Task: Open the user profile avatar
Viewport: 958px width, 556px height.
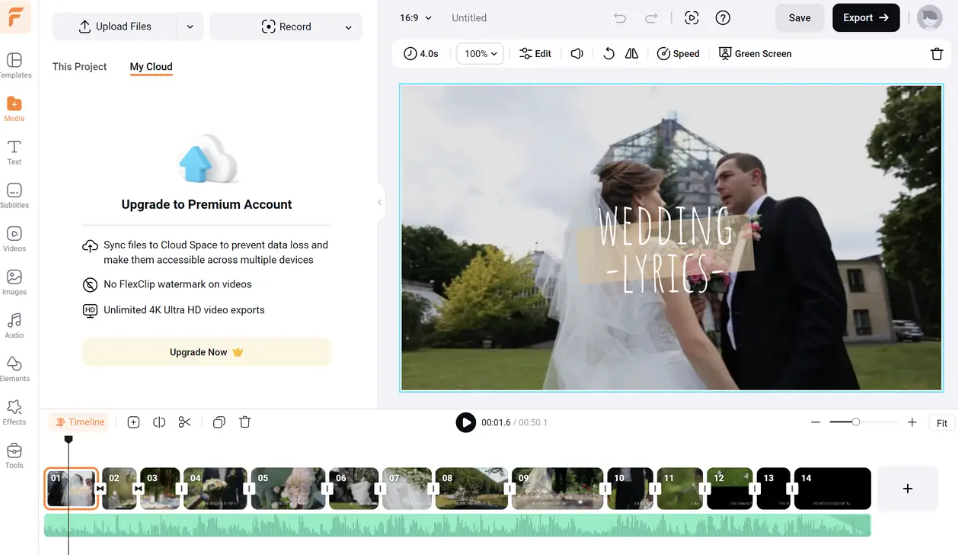Action: pyautogui.click(x=929, y=18)
